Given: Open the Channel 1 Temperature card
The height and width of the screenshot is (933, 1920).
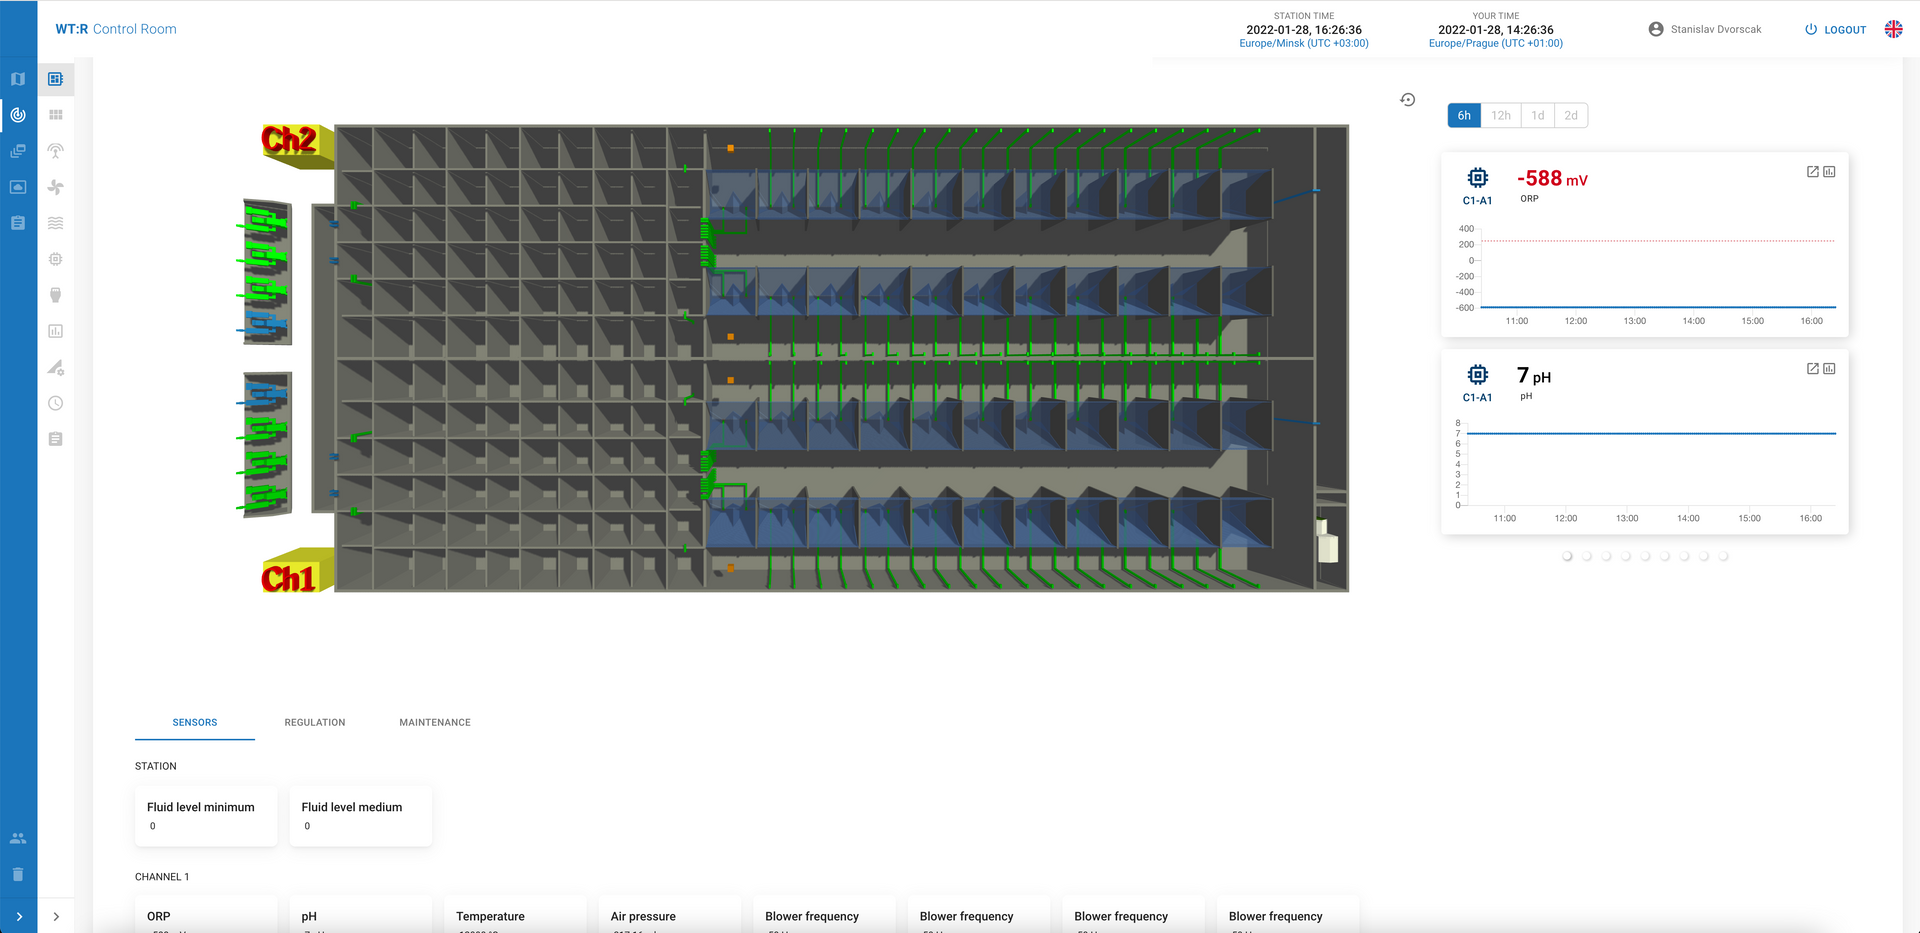Looking at the screenshot, I should pyautogui.click(x=515, y=915).
